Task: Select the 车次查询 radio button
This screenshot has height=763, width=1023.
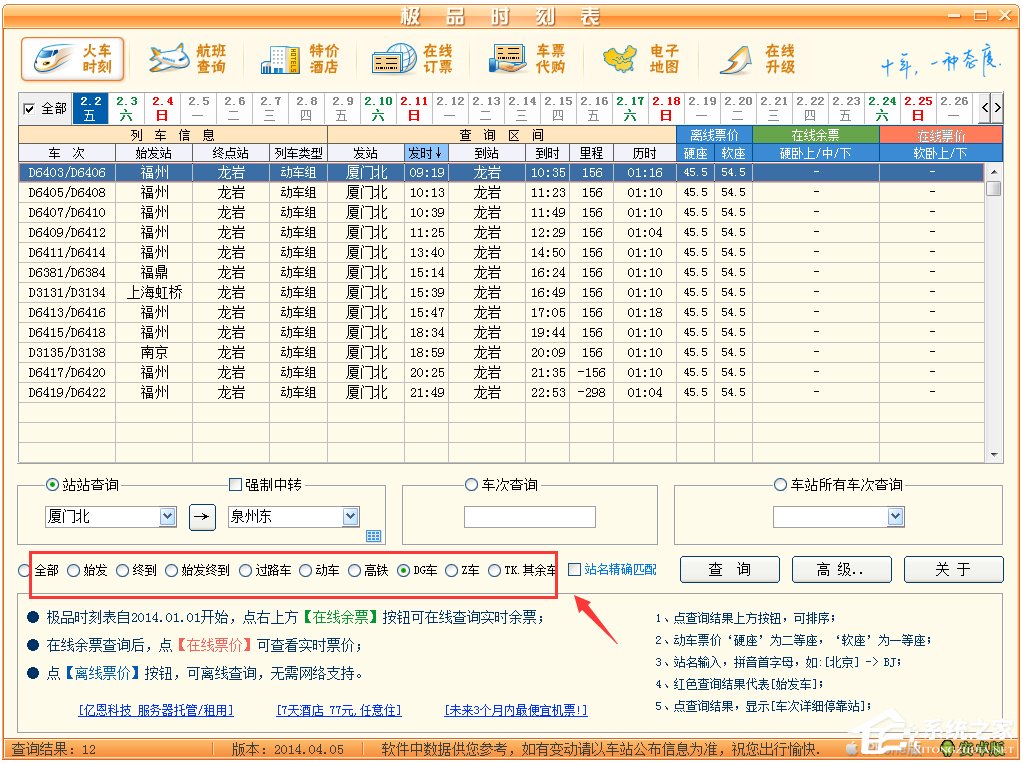Action: coord(471,484)
